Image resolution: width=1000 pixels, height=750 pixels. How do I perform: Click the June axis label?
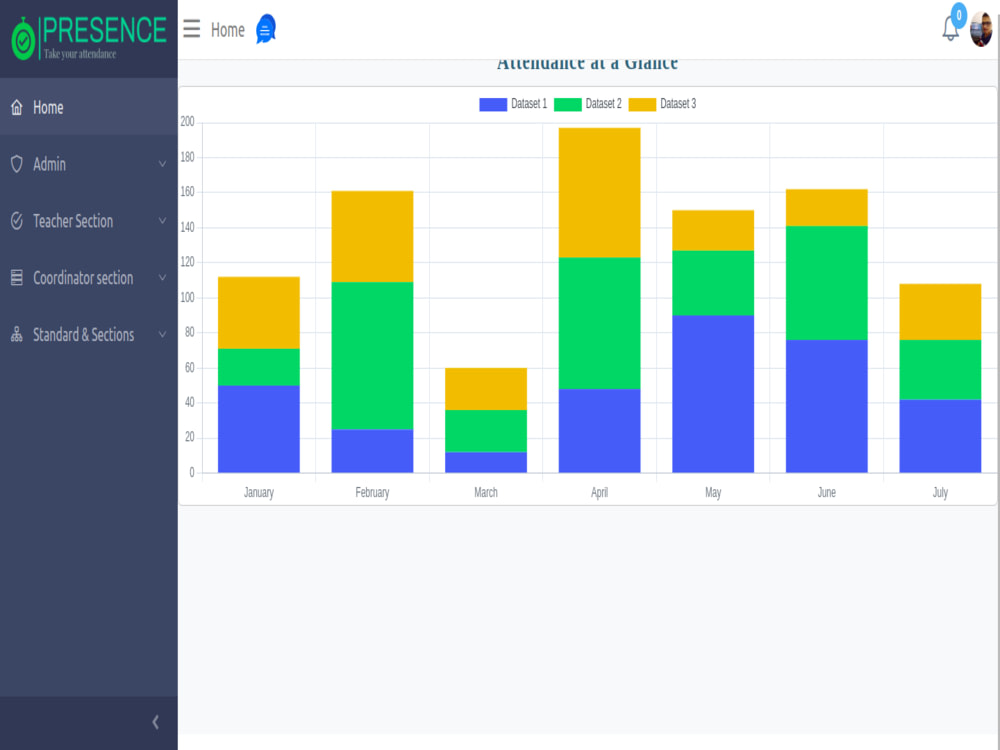[x=827, y=492]
